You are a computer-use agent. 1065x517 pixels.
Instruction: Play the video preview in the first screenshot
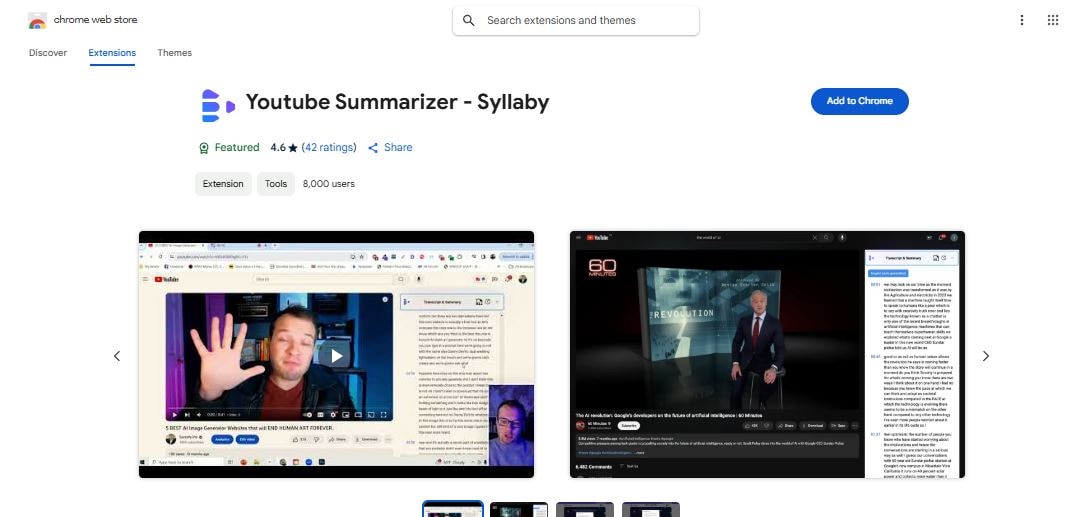[336, 355]
